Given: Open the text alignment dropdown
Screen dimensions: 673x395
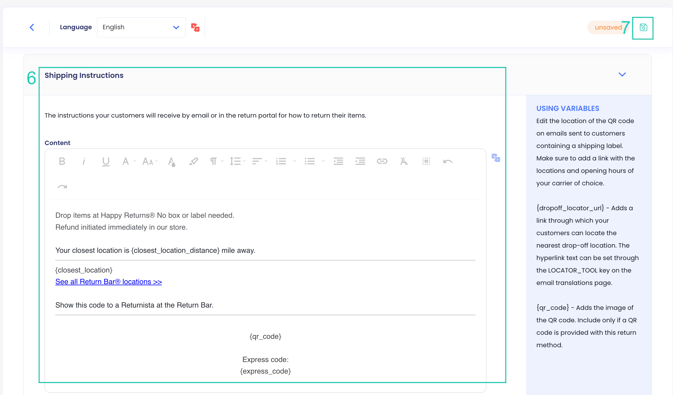Looking at the screenshot, I should (259, 161).
